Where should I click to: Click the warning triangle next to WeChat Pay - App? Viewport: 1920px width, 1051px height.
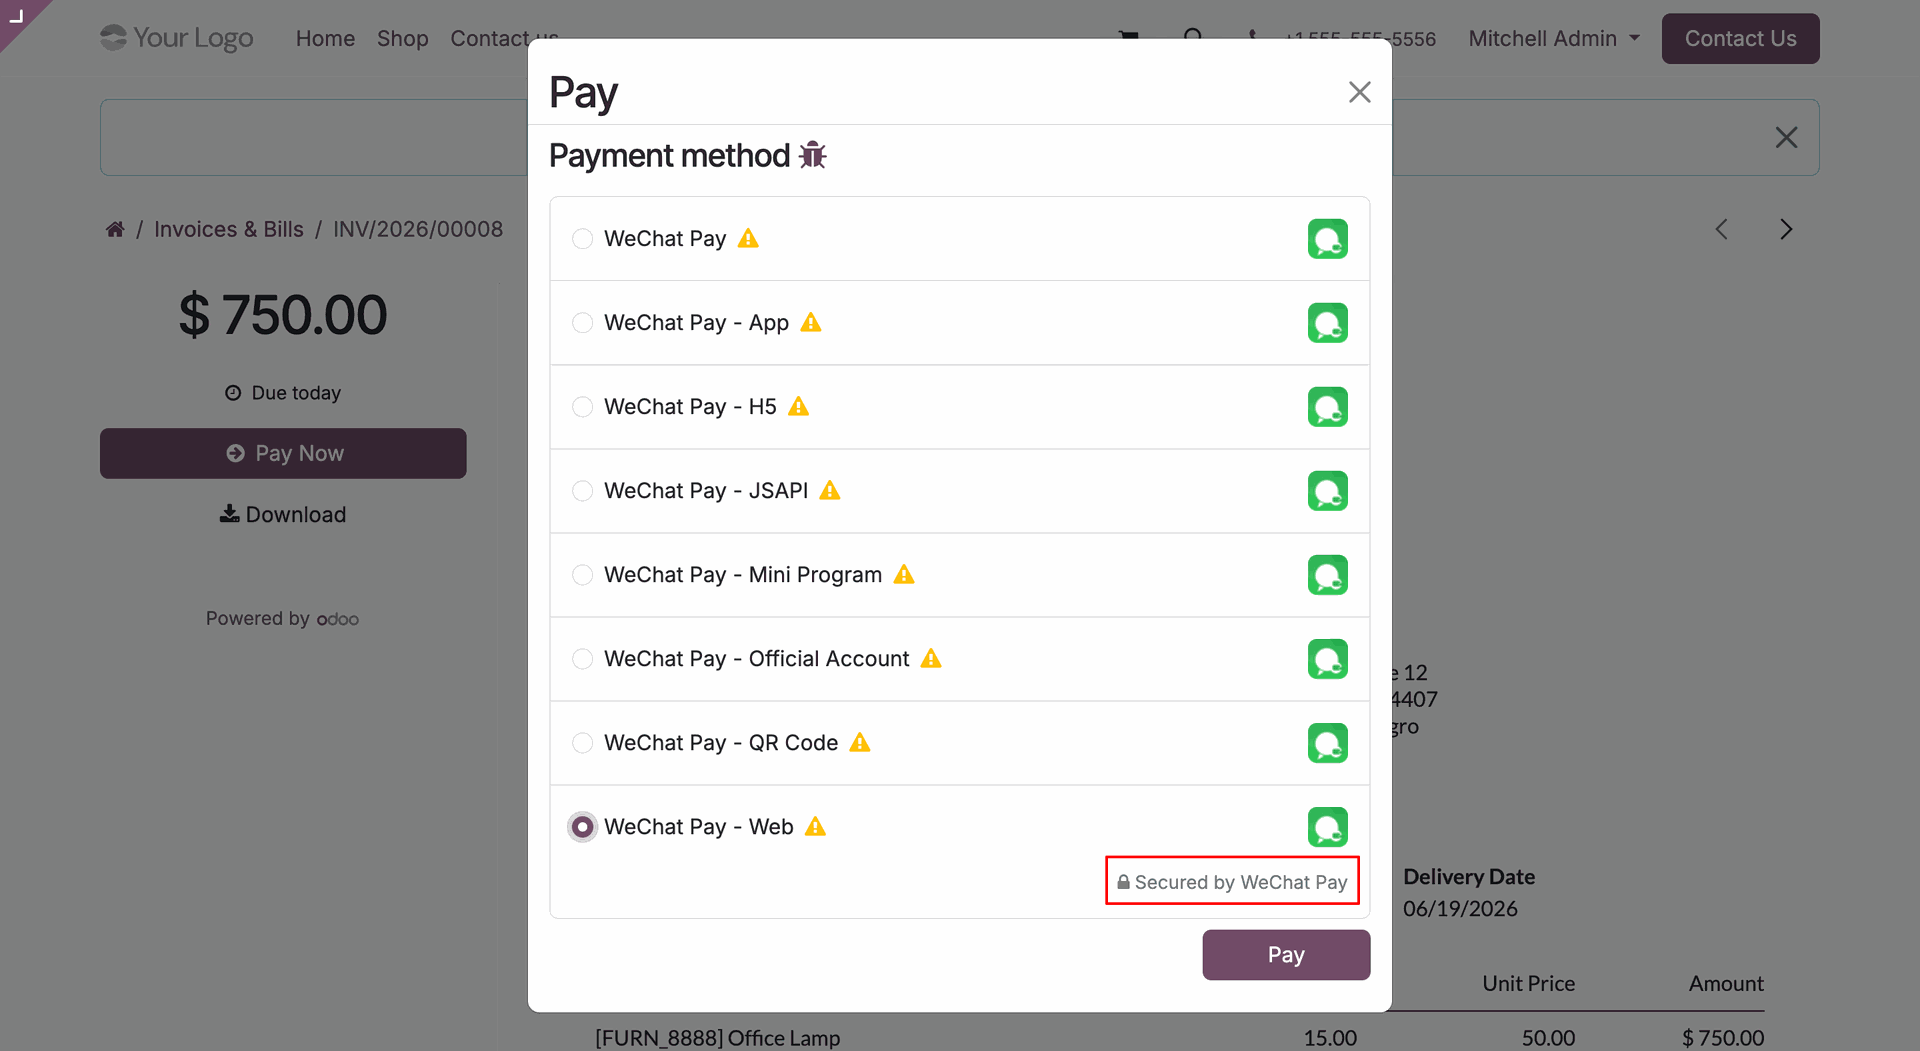tap(811, 323)
